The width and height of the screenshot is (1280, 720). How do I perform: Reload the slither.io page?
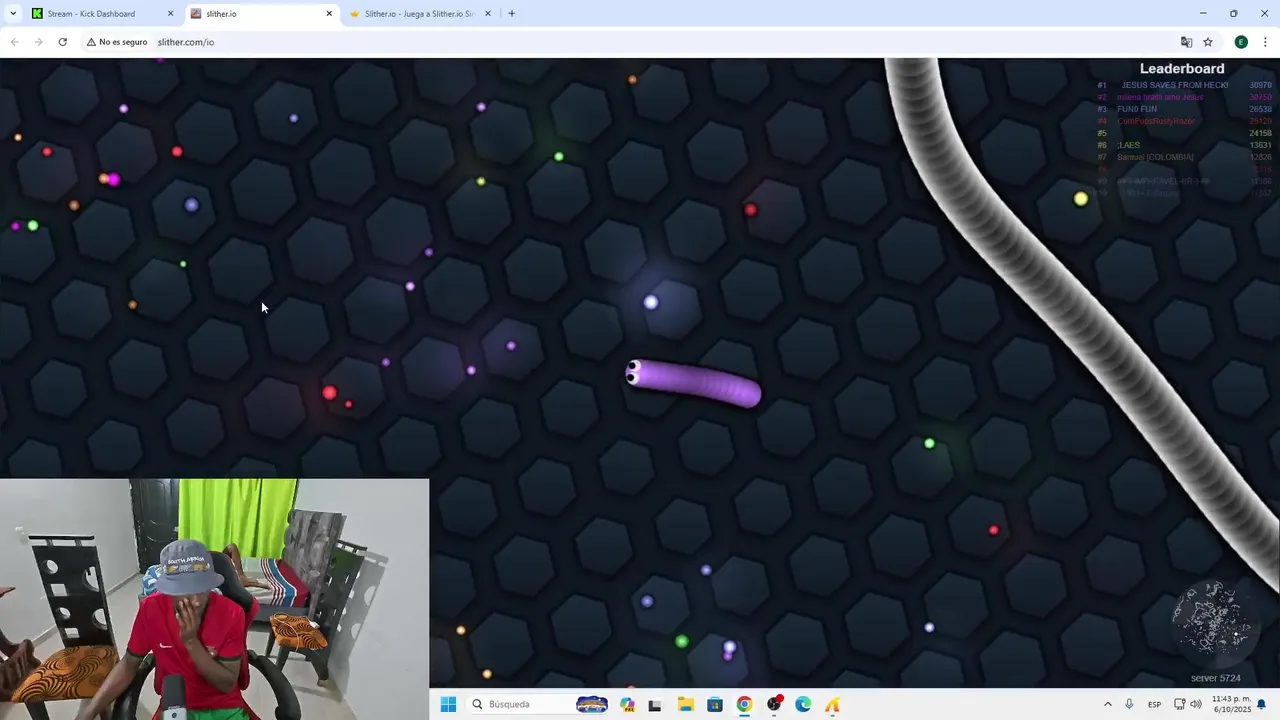[62, 42]
